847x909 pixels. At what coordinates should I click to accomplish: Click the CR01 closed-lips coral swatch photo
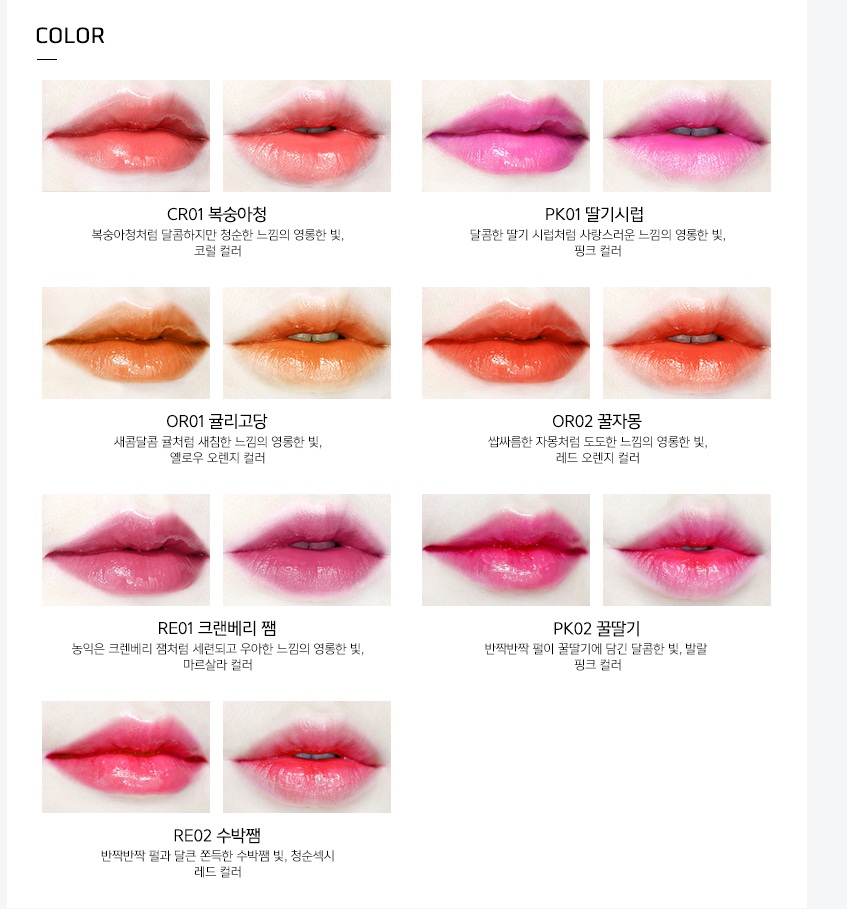coord(126,136)
